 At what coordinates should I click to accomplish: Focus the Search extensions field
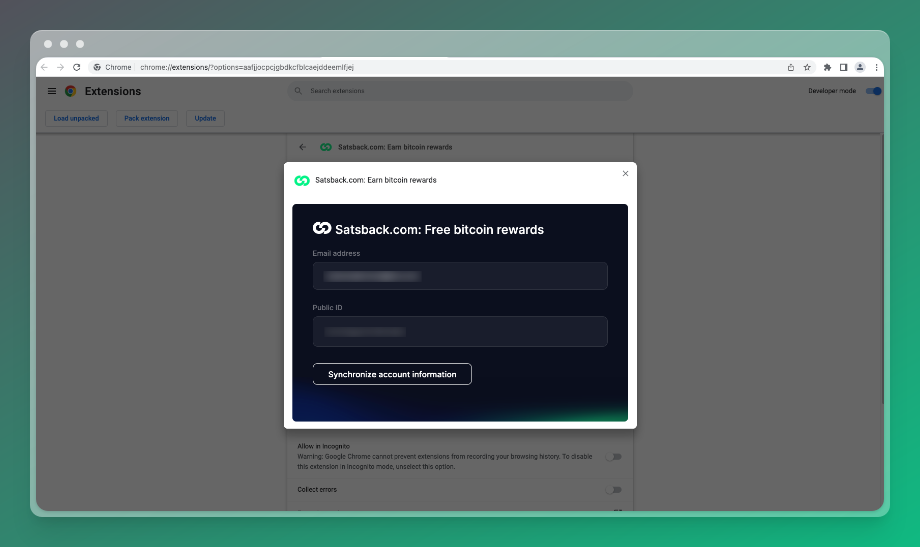tap(460, 91)
